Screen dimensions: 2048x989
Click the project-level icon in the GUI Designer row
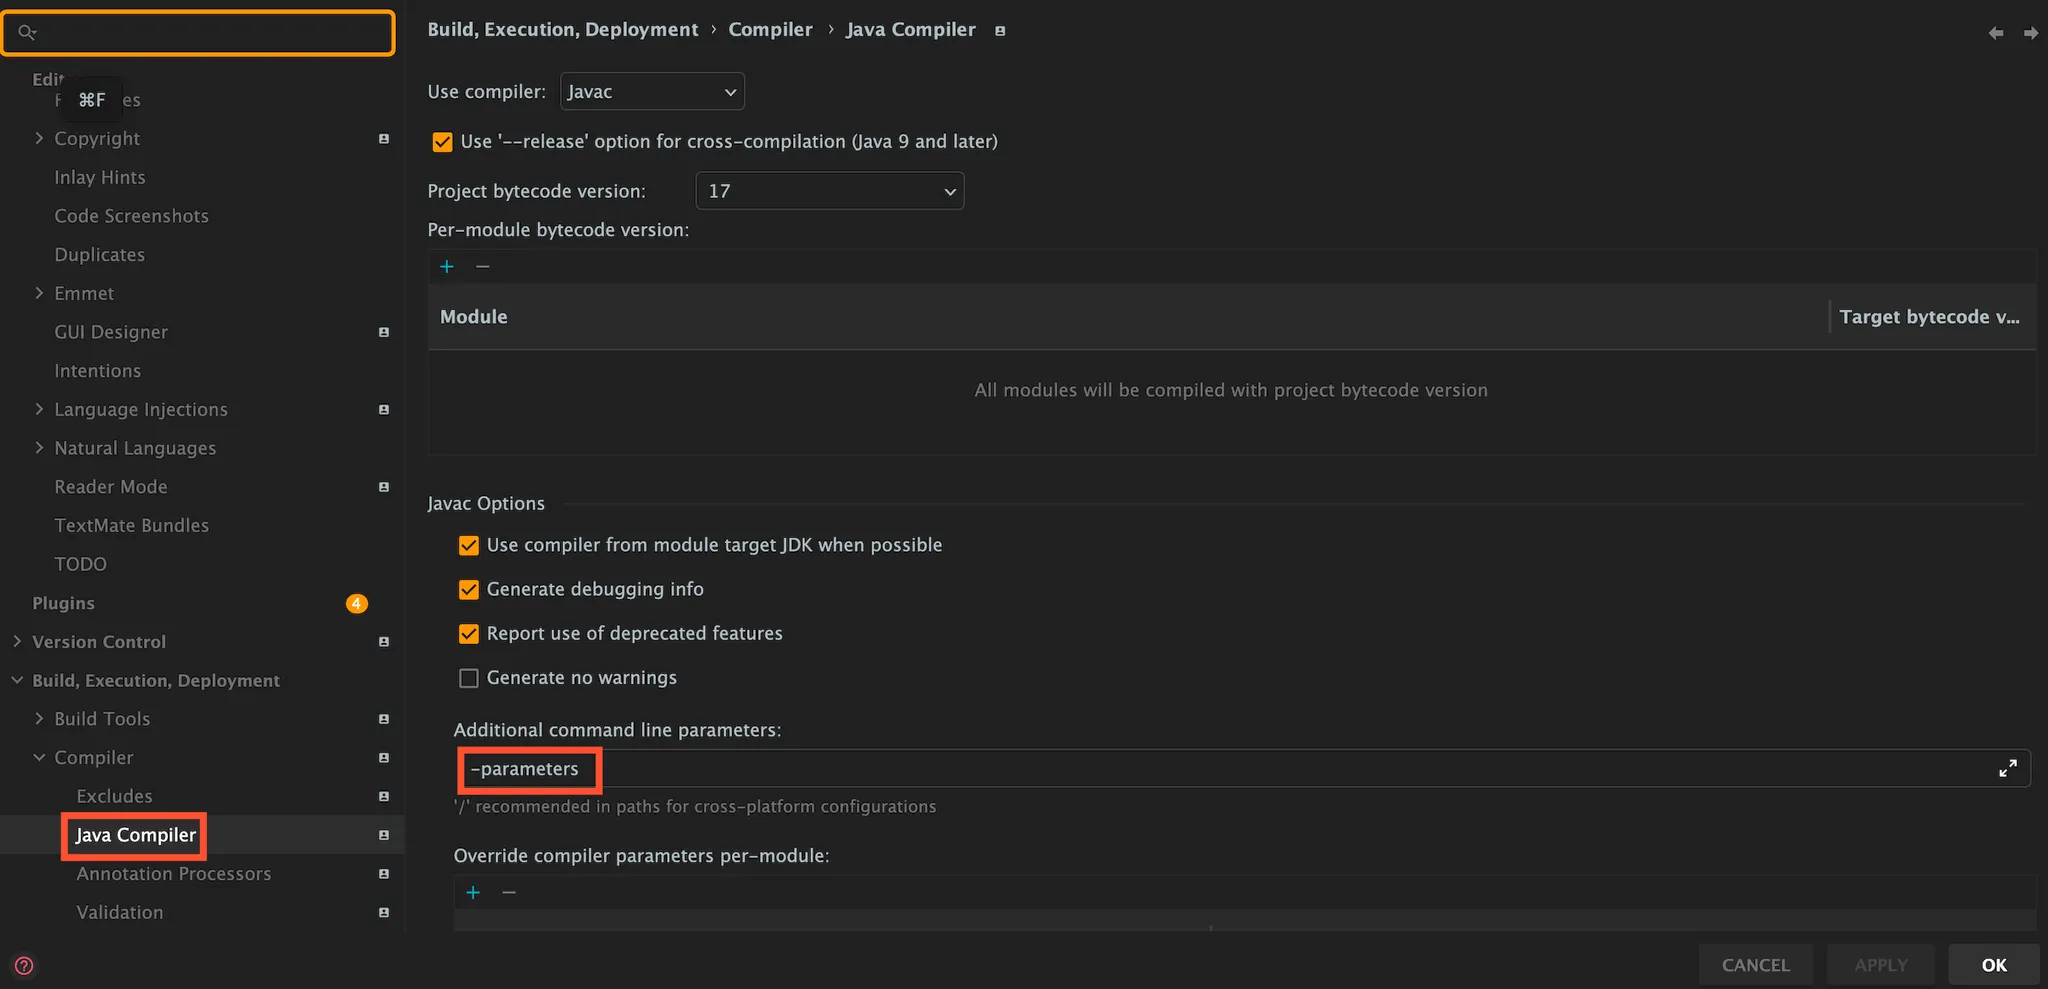384,332
